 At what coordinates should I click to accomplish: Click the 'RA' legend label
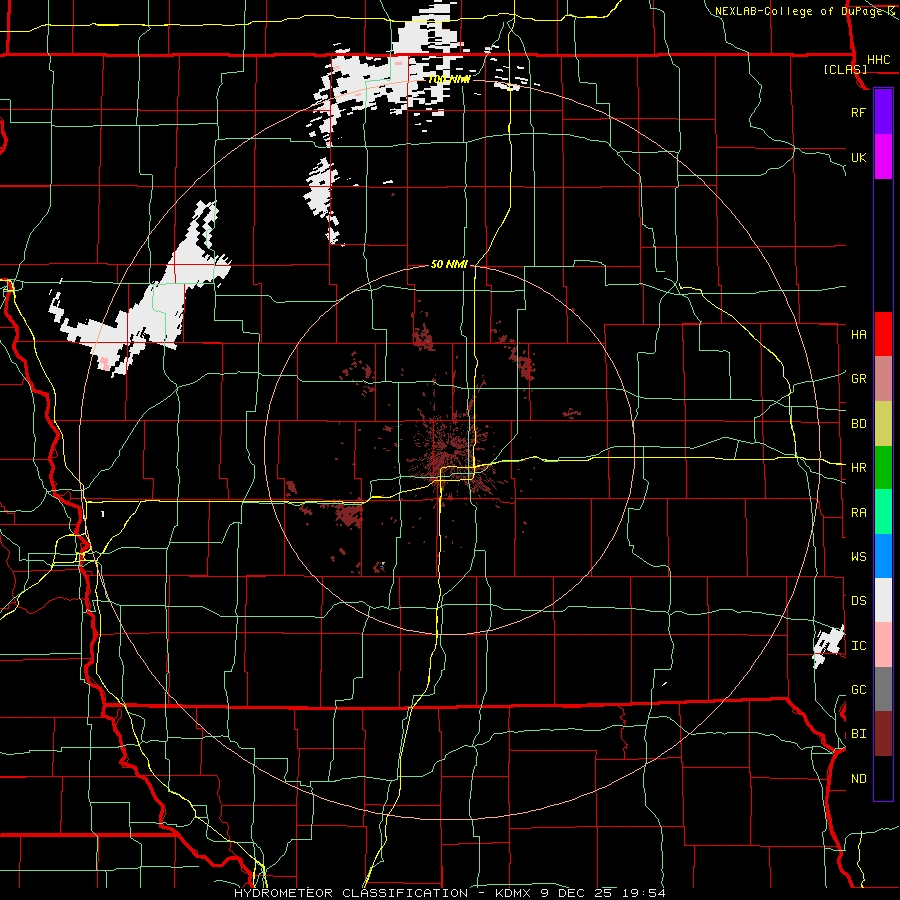(x=859, y=513)
